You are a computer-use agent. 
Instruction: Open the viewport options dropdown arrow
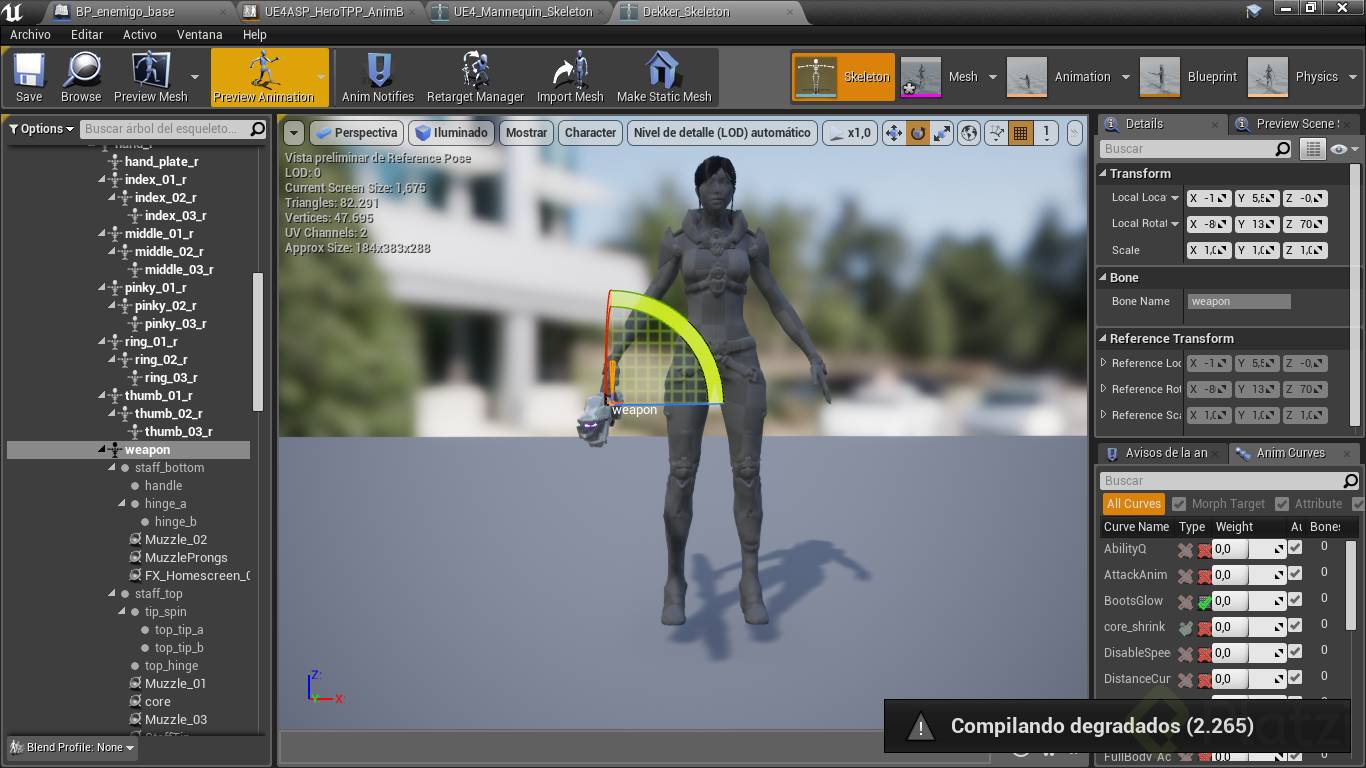[x=293, y=133]
